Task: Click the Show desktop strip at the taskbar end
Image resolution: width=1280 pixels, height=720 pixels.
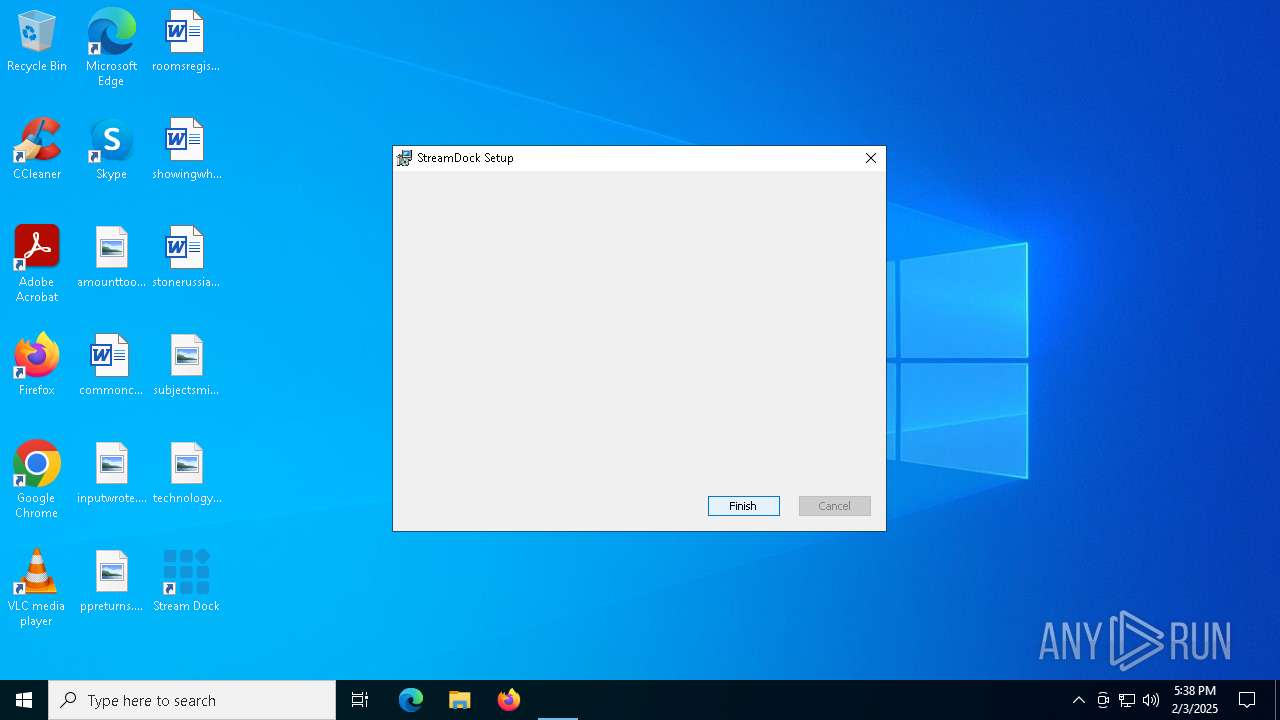Action: [1277, 700]
